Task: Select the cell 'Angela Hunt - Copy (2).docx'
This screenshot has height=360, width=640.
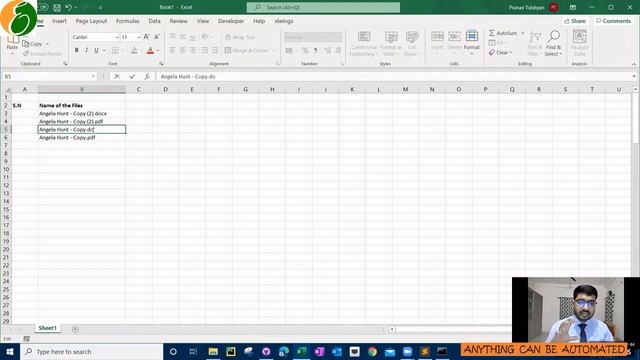Action: (x=81, y=113)
